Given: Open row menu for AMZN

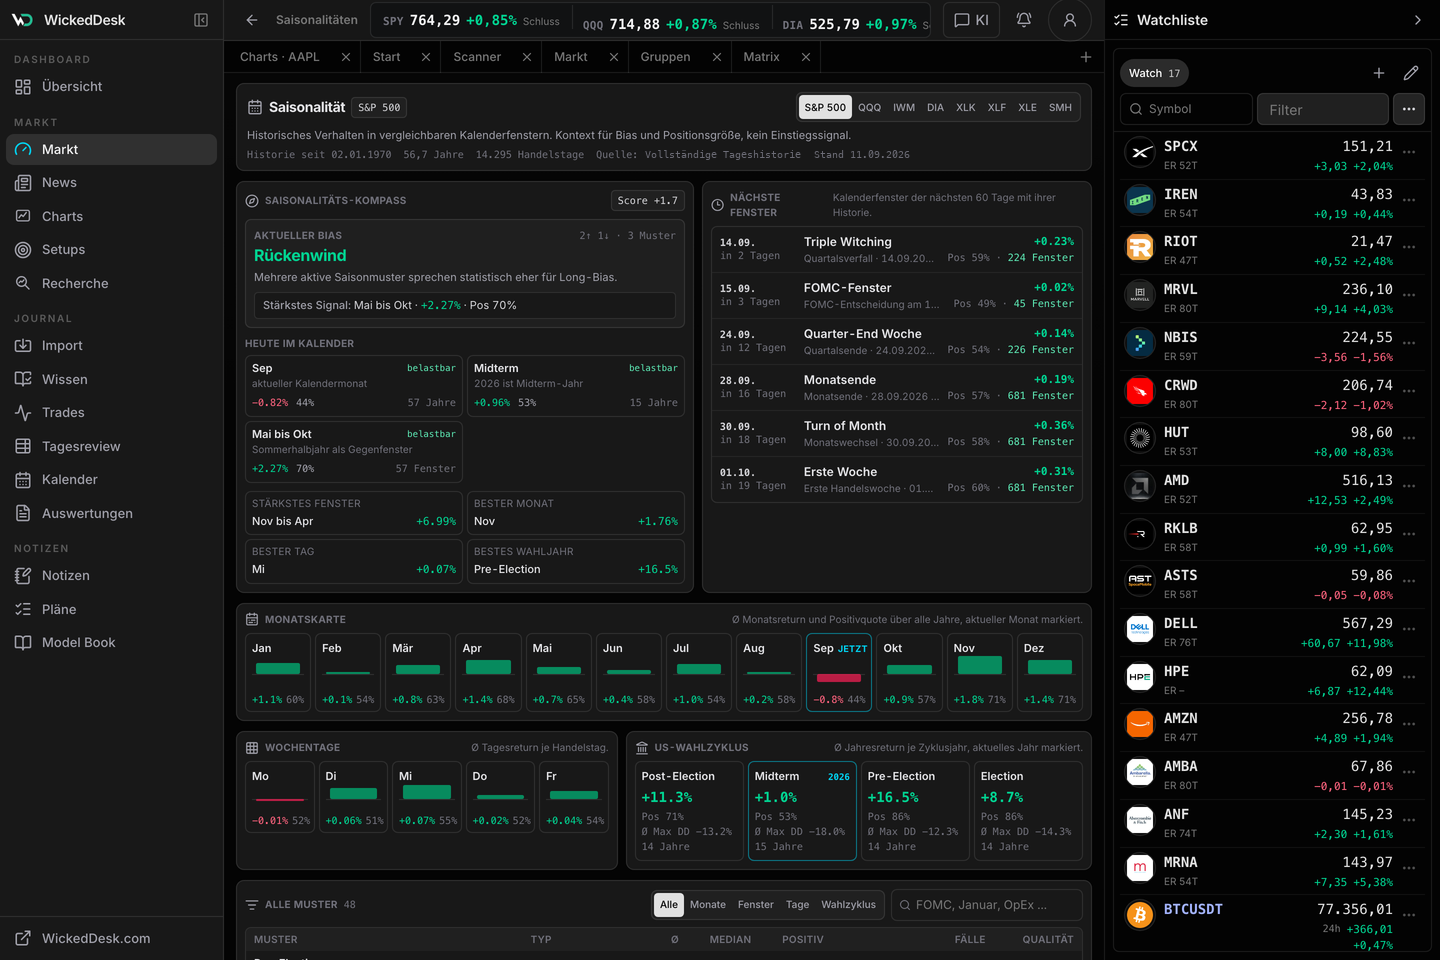Looking at the screenshot, I should (1409, 724).
